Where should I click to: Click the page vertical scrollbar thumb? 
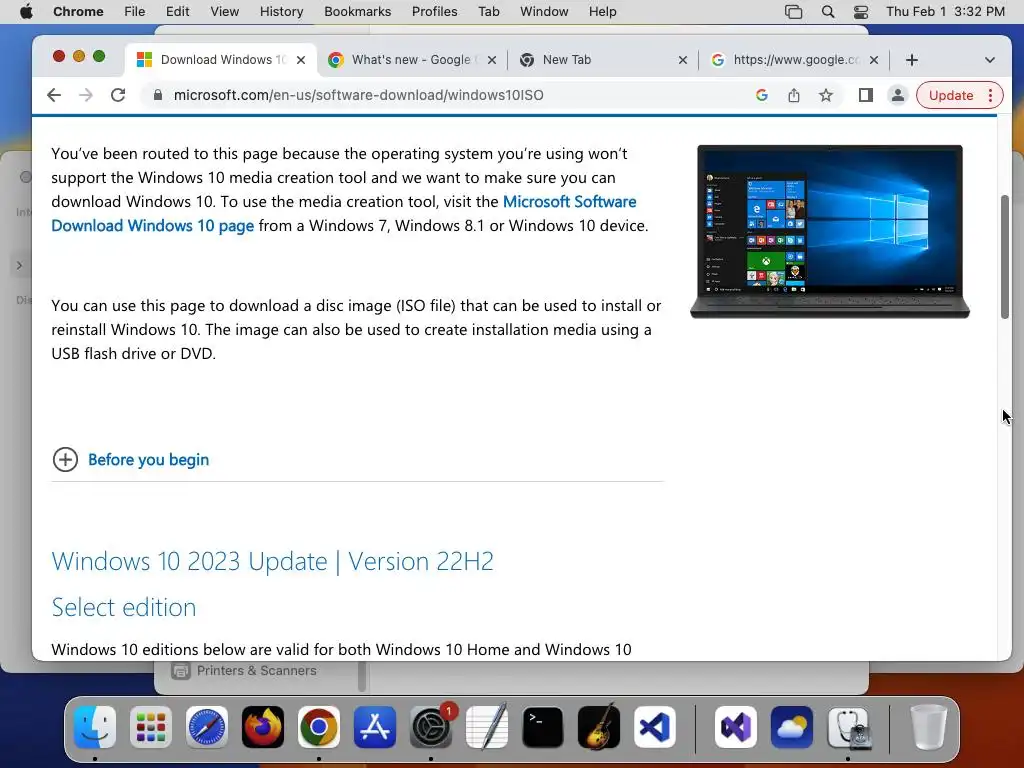tap(1004, 257)
